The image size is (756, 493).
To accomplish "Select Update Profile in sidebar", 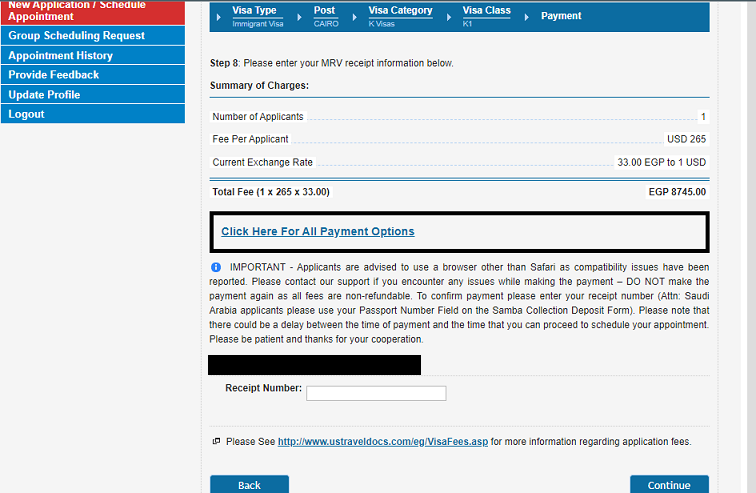I will point(93,94).
